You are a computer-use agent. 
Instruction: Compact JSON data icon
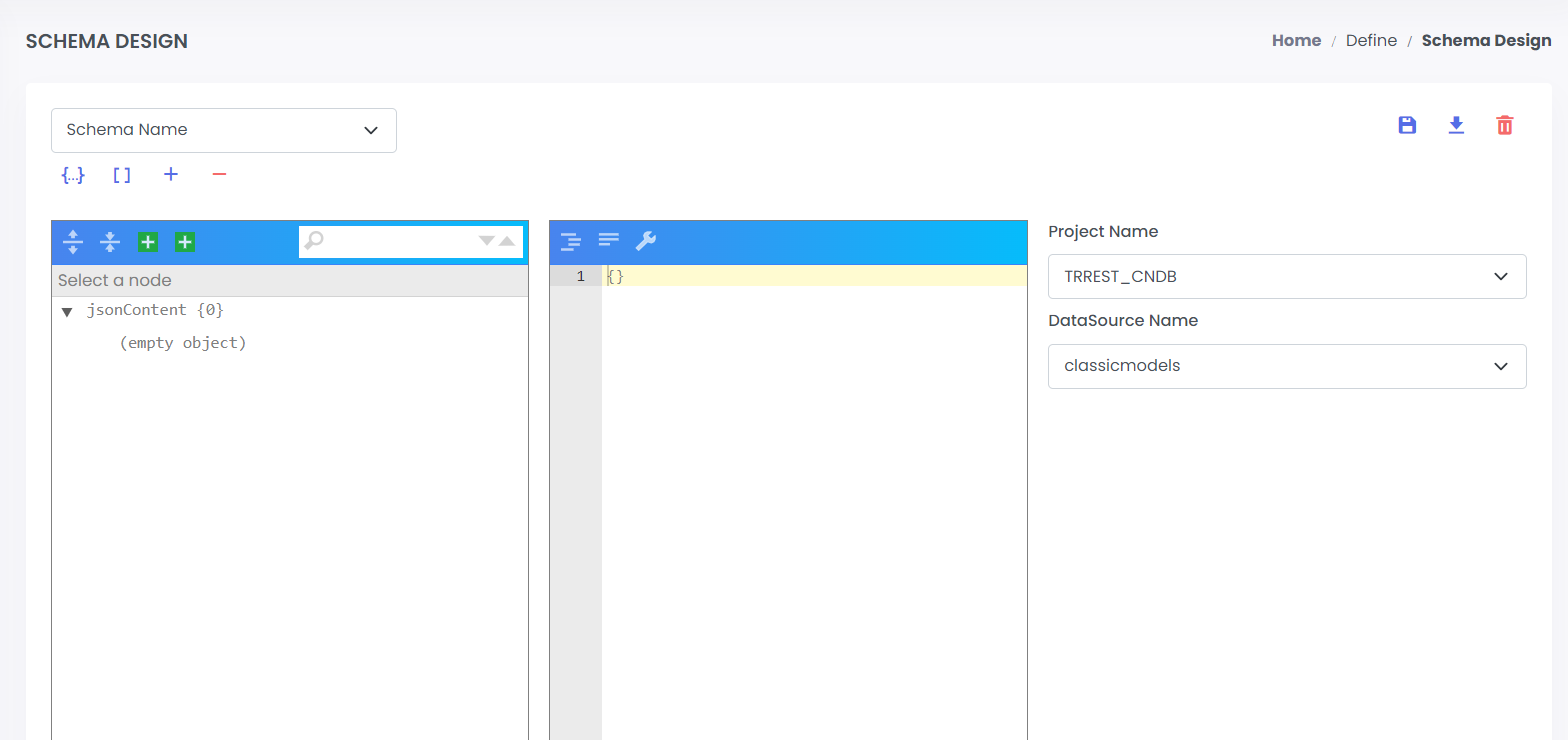coord(609,240)
